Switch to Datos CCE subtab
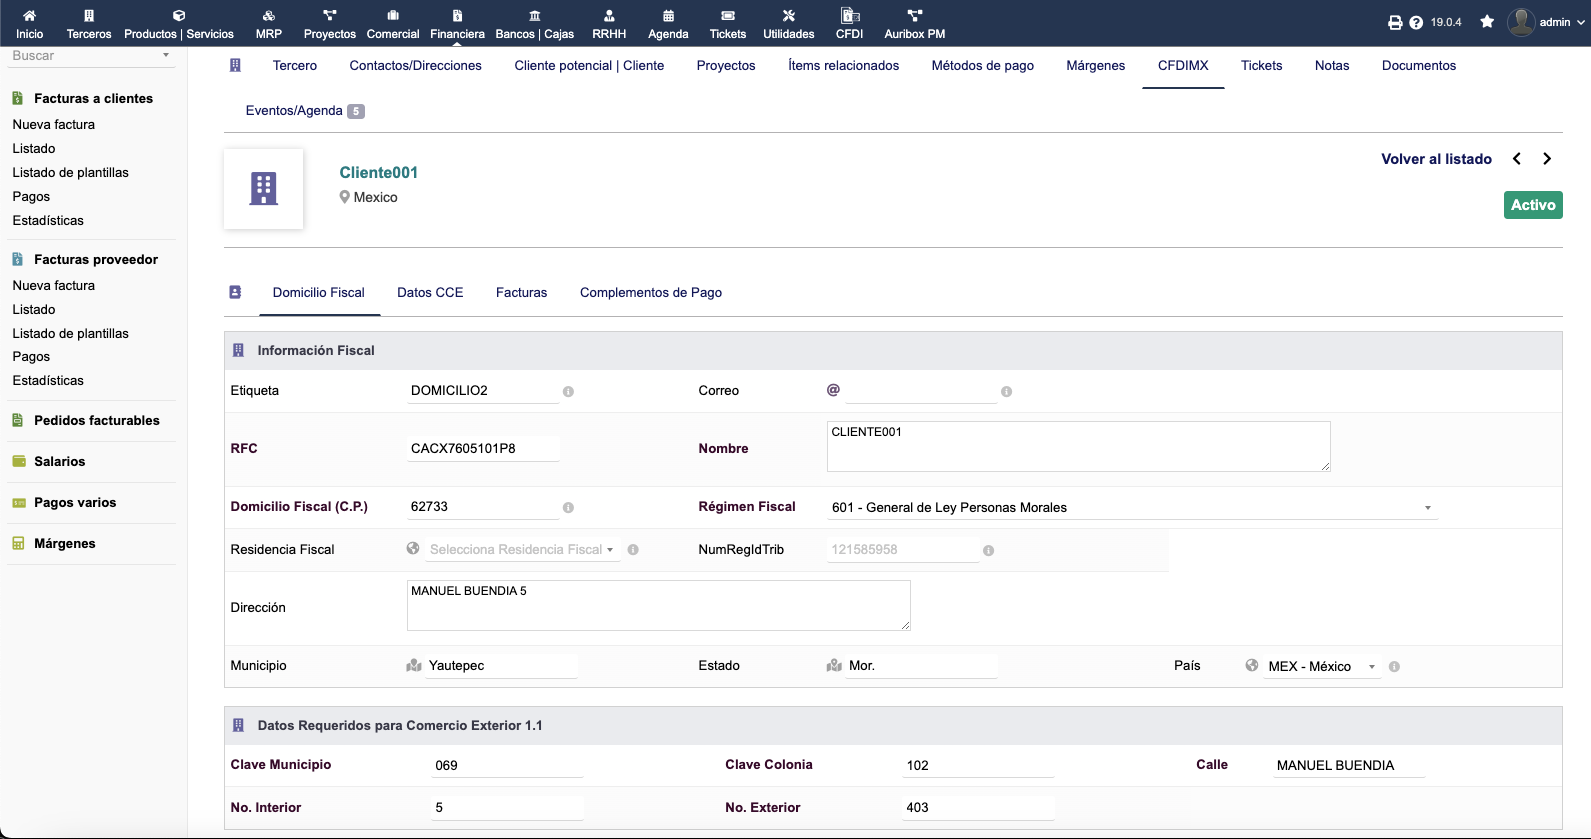The height and width of the screenshot is (839, 1591). (x=430, y=293)
